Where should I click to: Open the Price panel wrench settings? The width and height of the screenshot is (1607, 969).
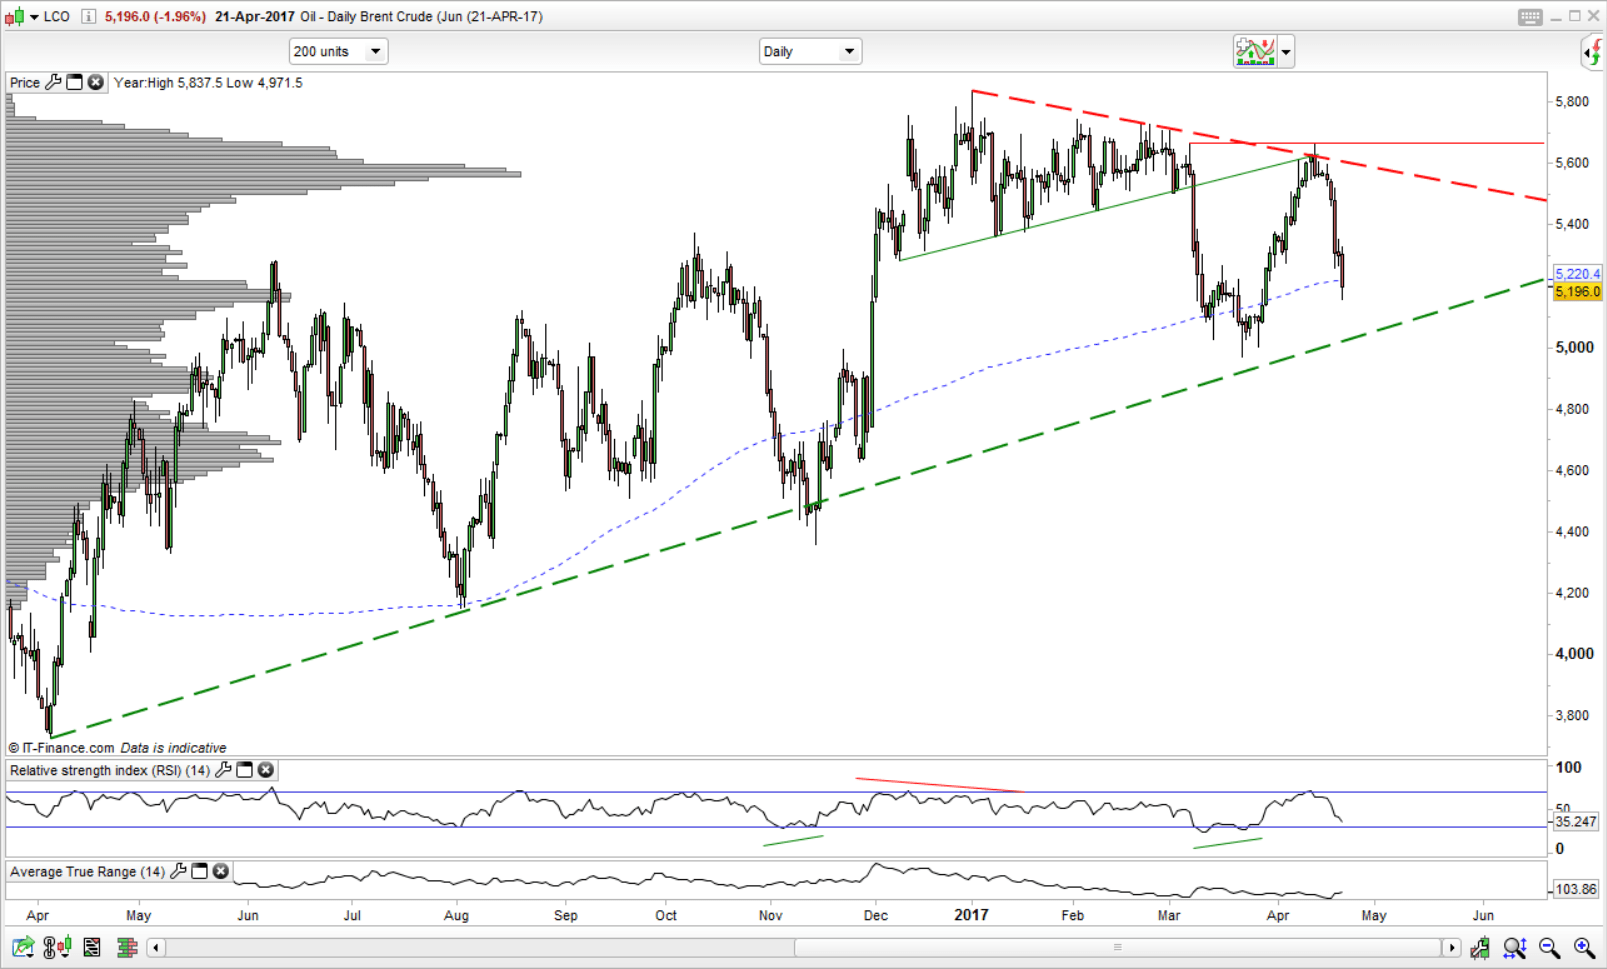pos(54,83)
